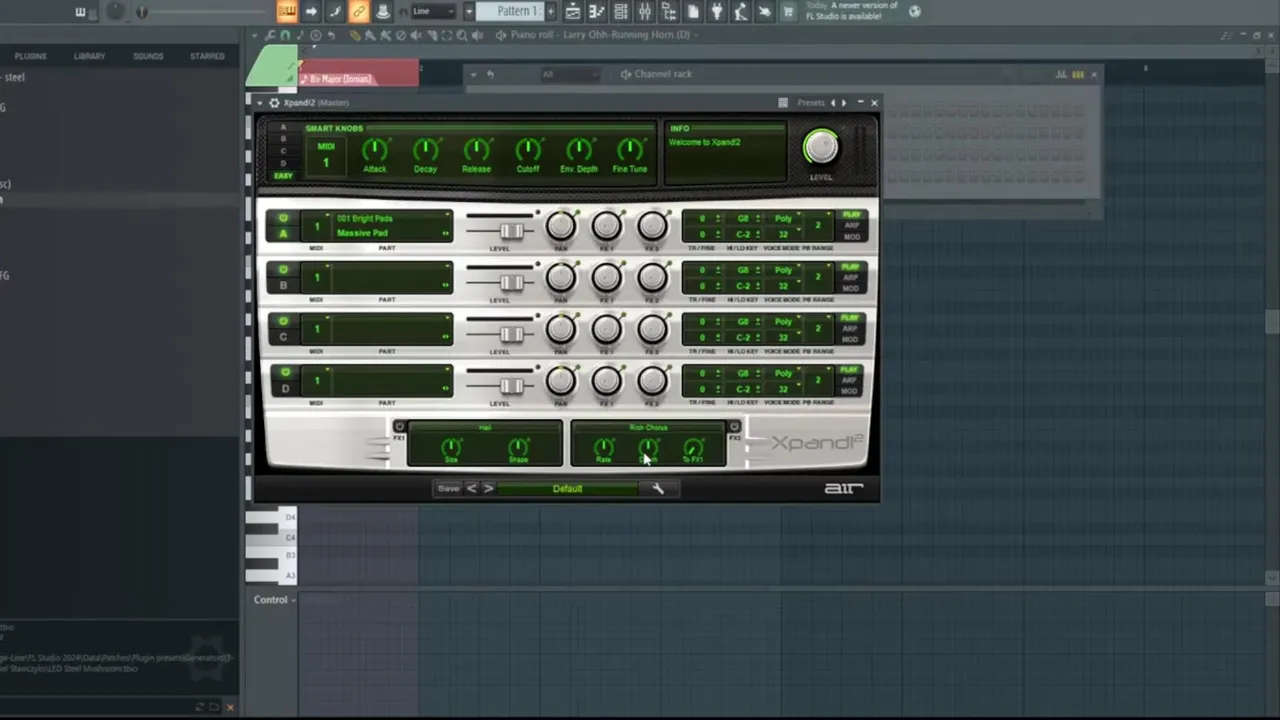The image size is (1280, 720).
Task: Open the Channel rack from the top toolbar
Action: click(x=620, y=11)
